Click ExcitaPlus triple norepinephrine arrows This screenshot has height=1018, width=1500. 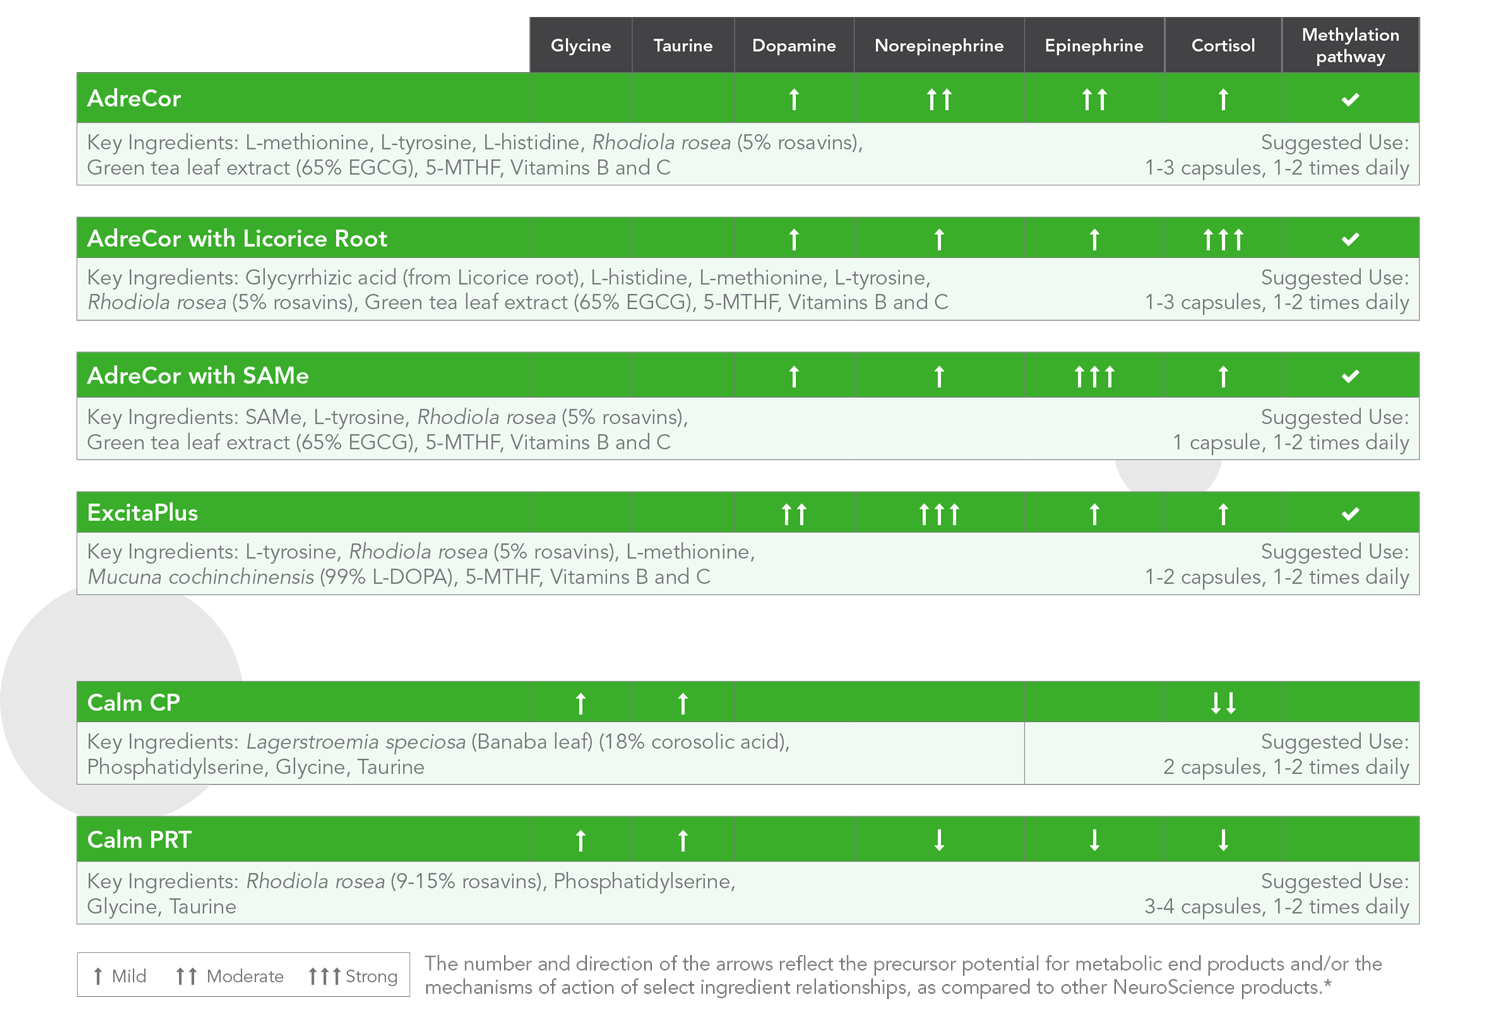click(939, 514)
